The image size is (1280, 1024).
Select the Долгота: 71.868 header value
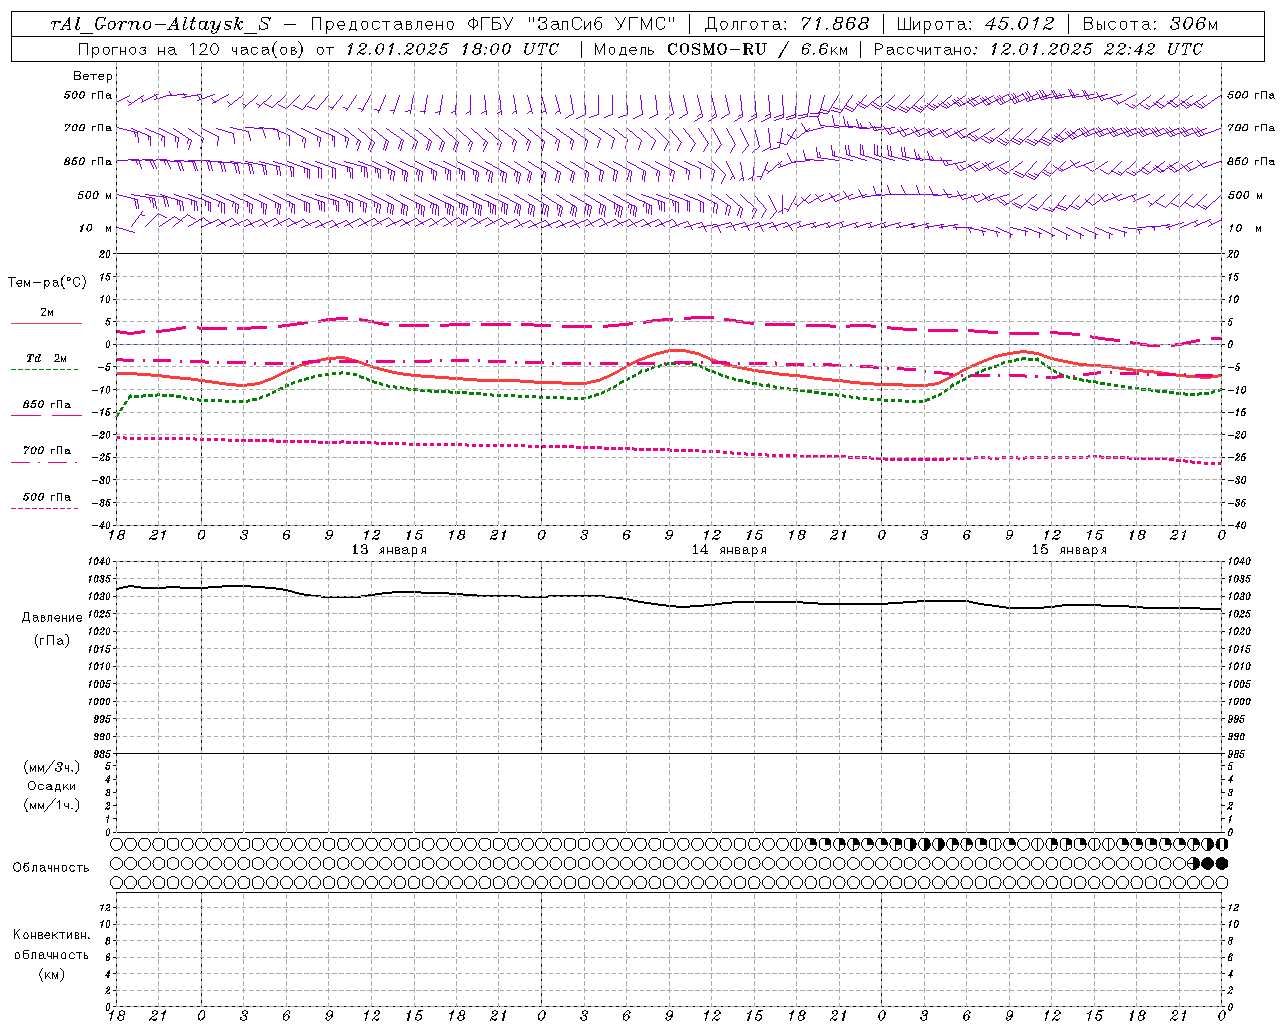tap(787, 24)
